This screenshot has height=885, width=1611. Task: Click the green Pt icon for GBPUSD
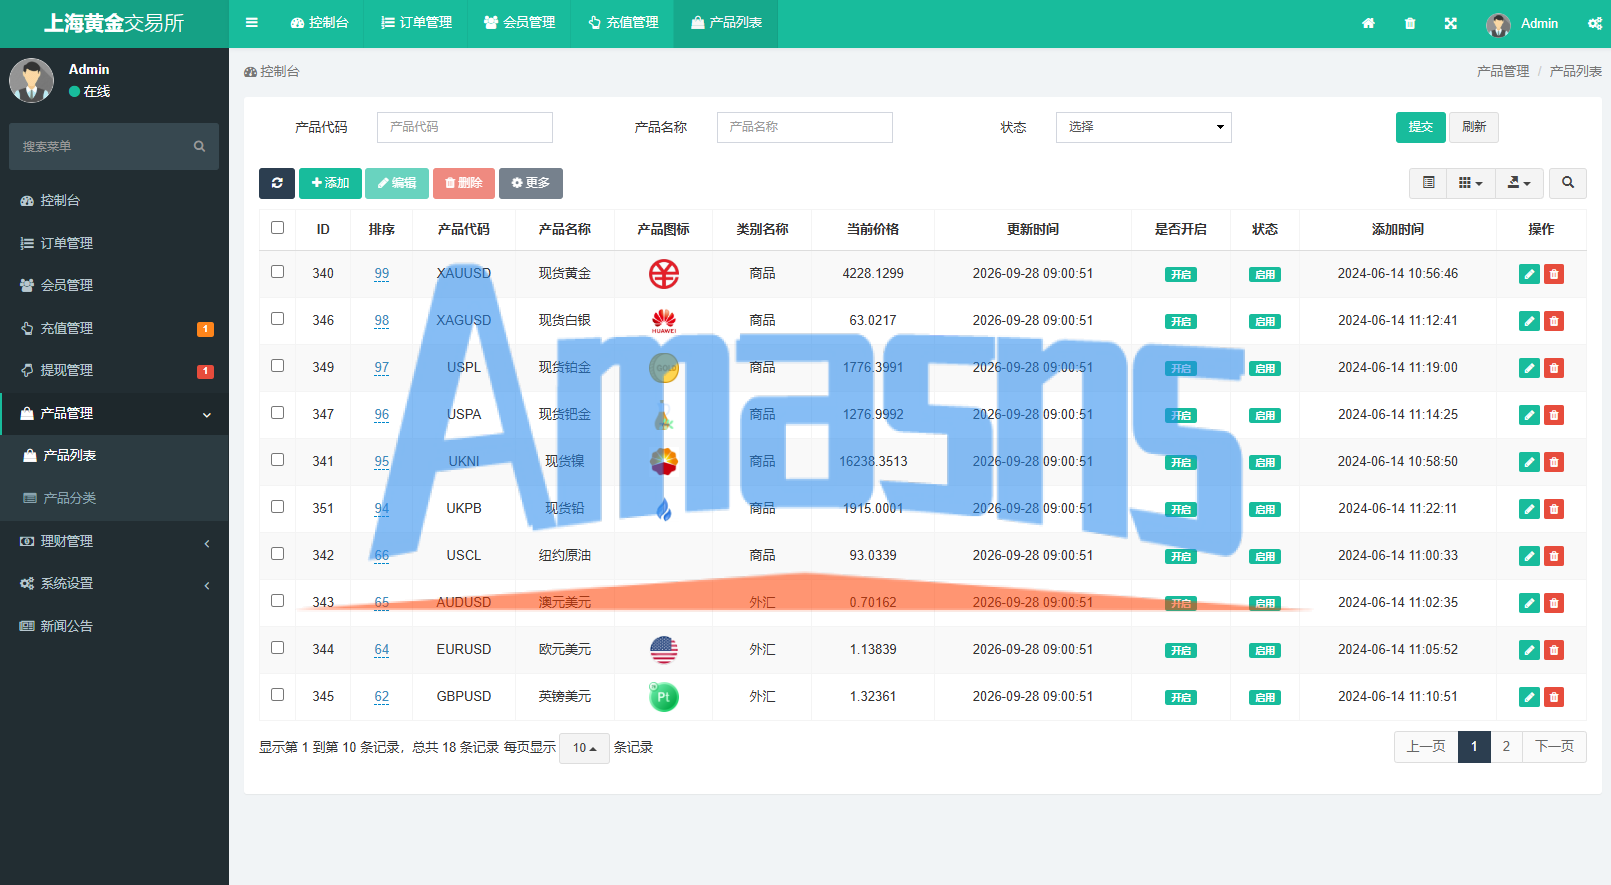pos(664,696)
